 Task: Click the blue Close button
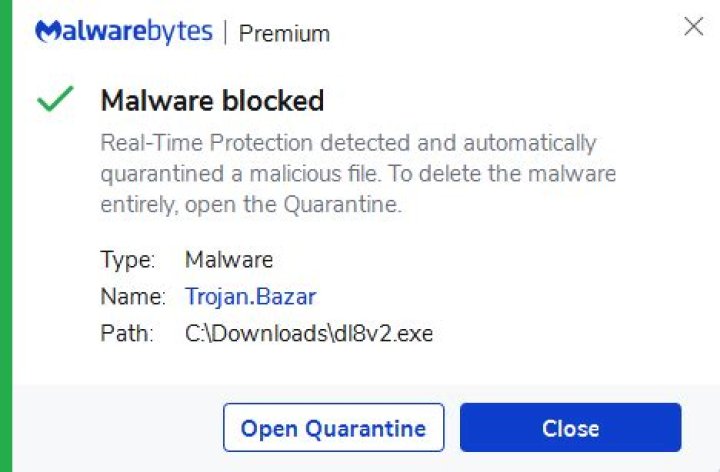click(570, 428)
